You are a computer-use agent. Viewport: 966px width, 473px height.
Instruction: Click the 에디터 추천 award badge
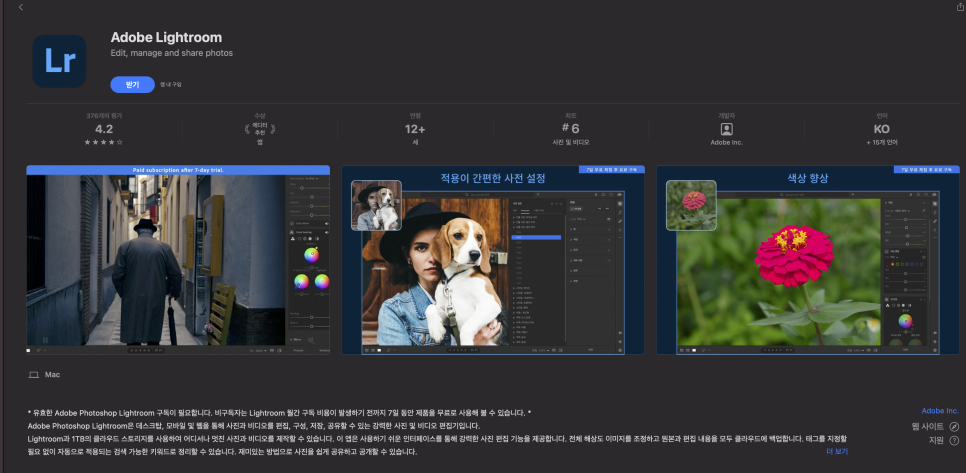[x=259, y=129]
